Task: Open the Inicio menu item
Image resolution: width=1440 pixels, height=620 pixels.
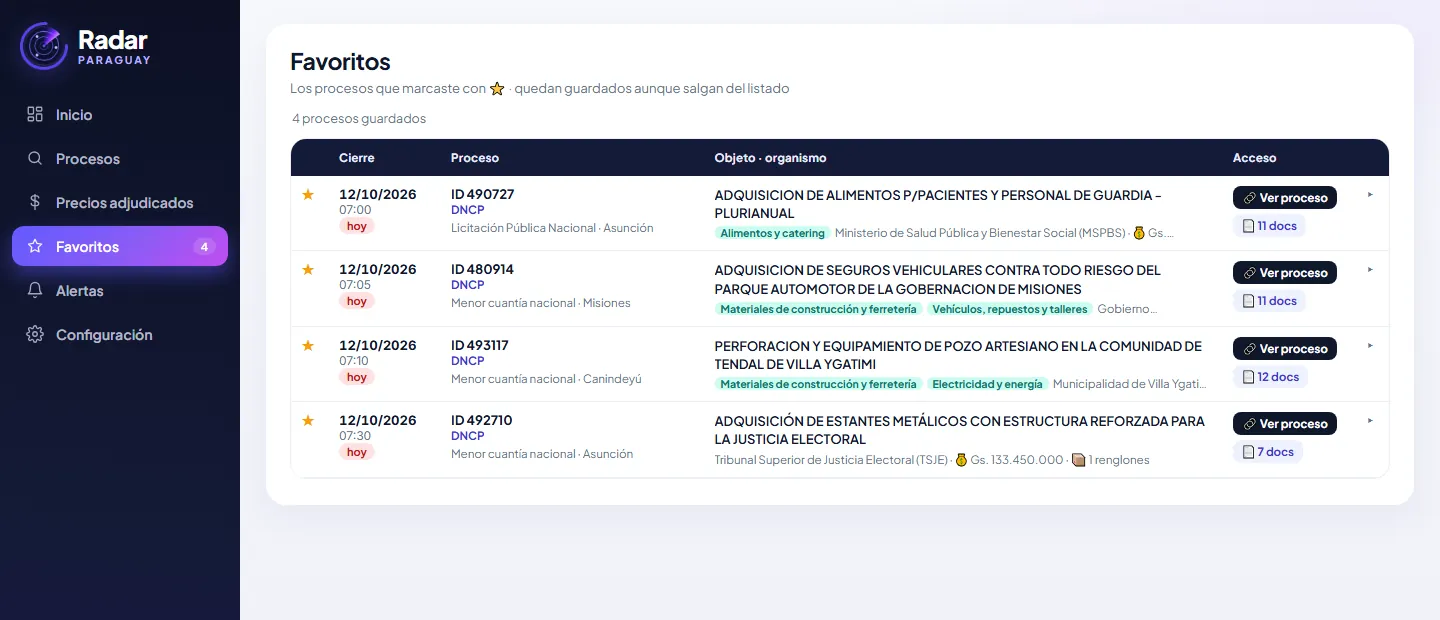Action: click(x=120, y=114)
